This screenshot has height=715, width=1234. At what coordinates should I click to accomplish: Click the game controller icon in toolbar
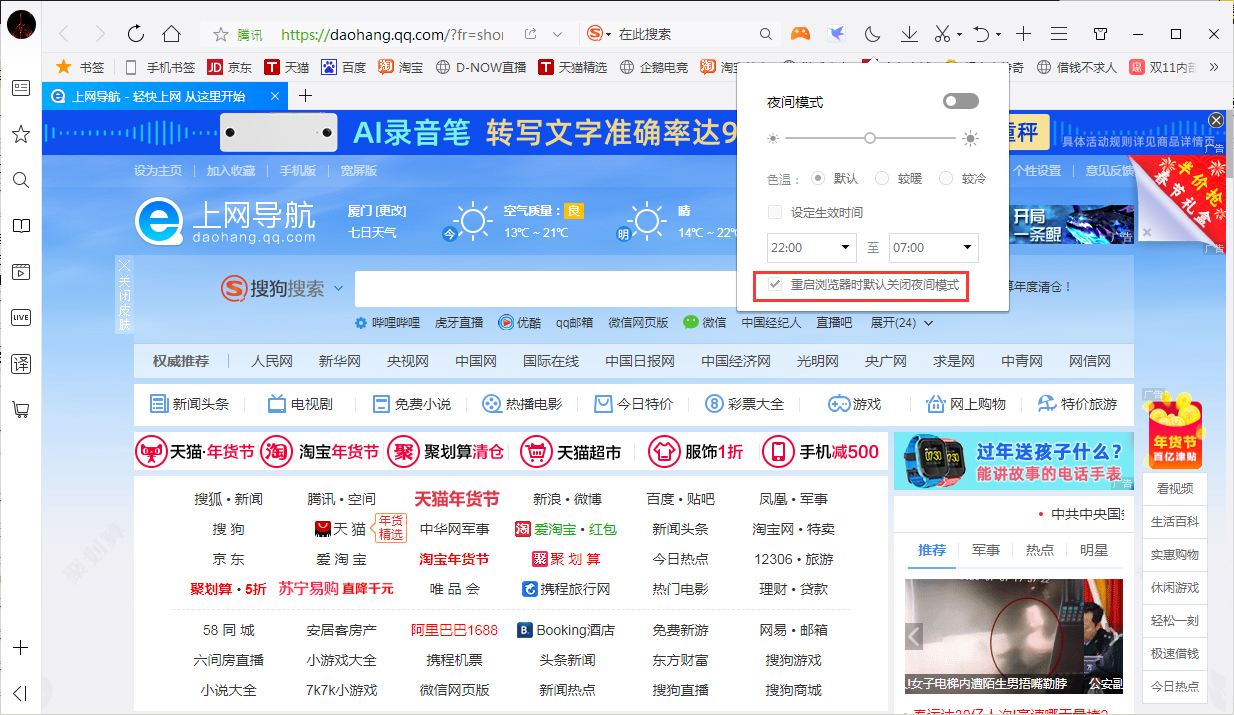tap(800, 33)
